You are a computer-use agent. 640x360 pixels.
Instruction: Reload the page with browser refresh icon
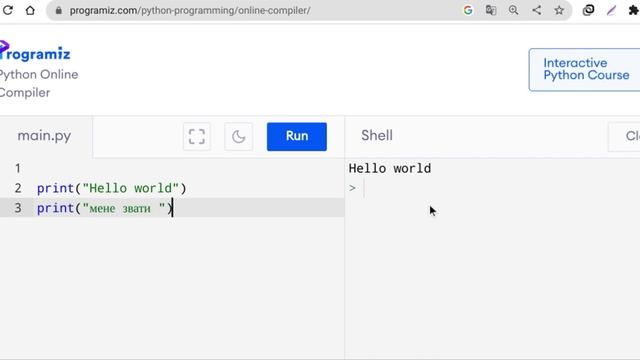pyautogui.click(x=8, y=10)
